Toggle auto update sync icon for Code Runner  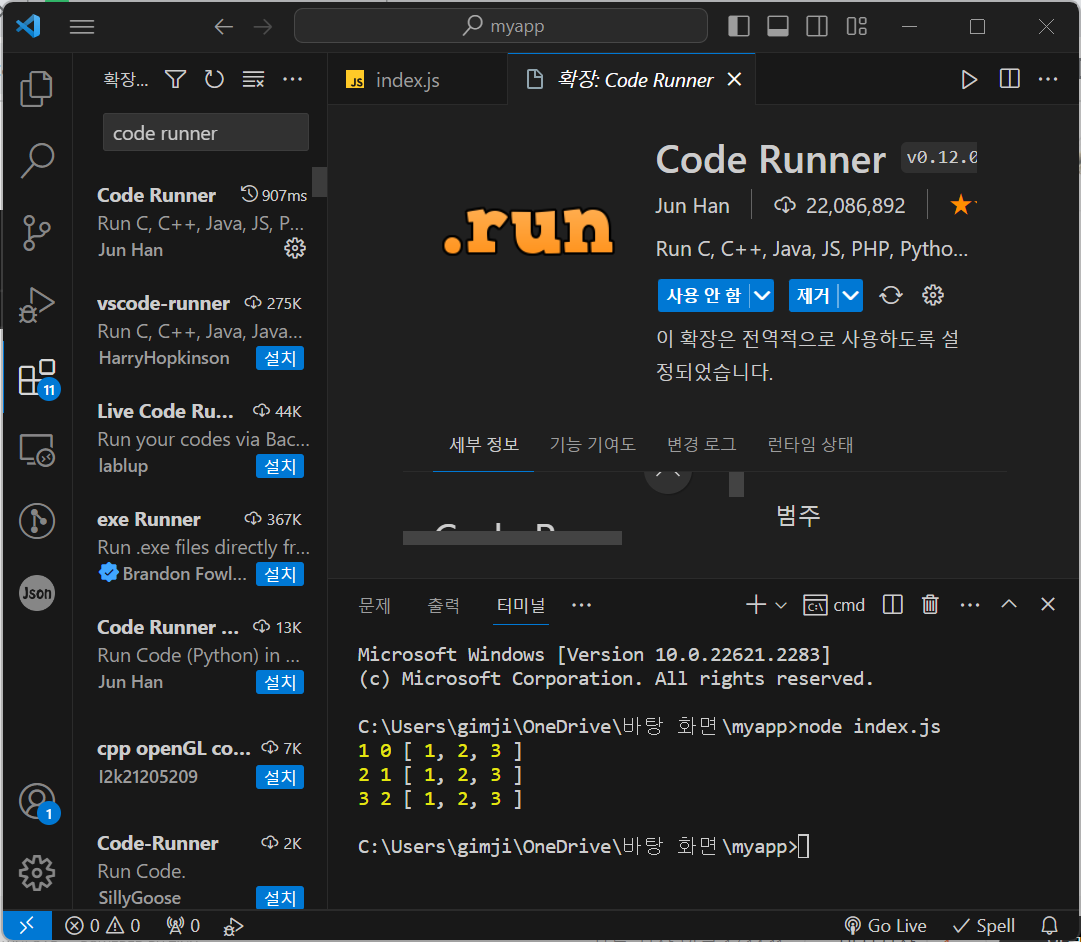891,295
